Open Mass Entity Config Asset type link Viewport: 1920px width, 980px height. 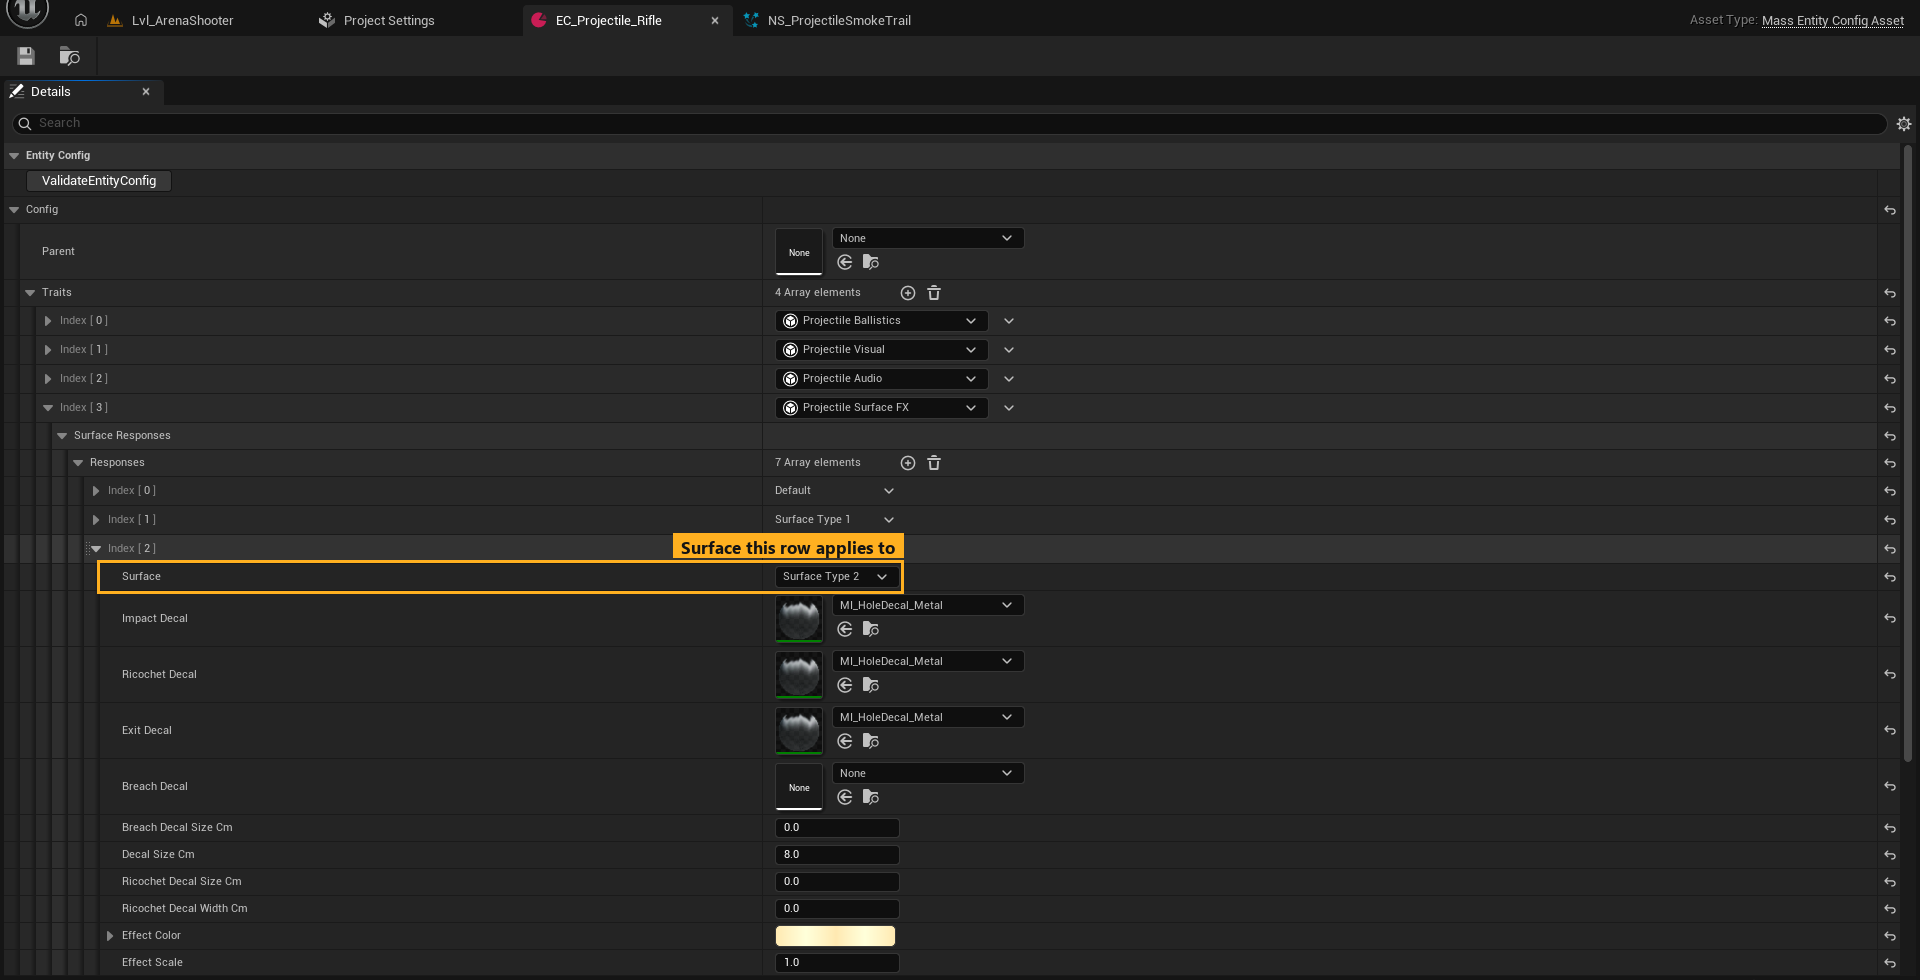tap(1832, 20)
